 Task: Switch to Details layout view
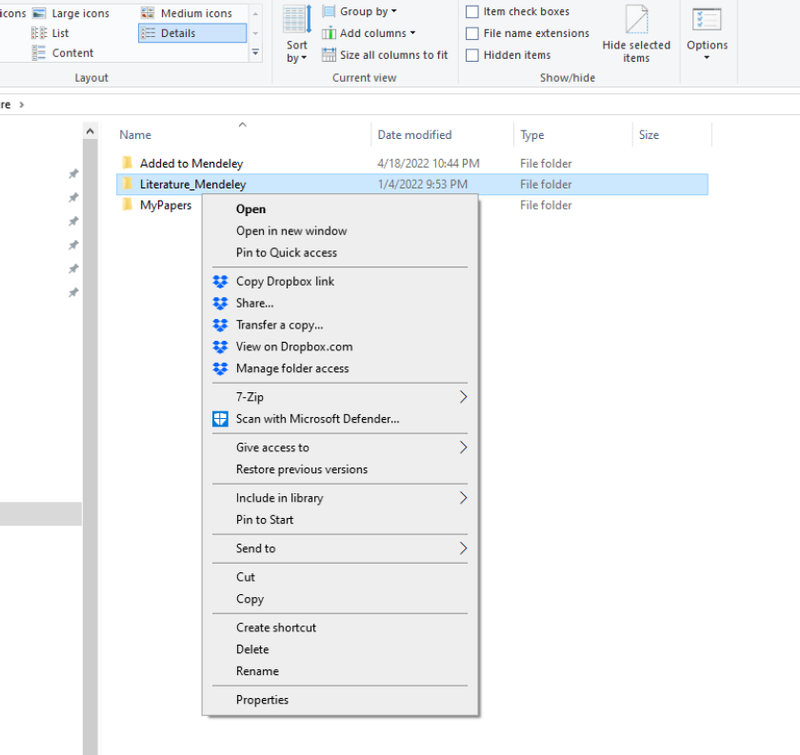(x=192, y=33)
